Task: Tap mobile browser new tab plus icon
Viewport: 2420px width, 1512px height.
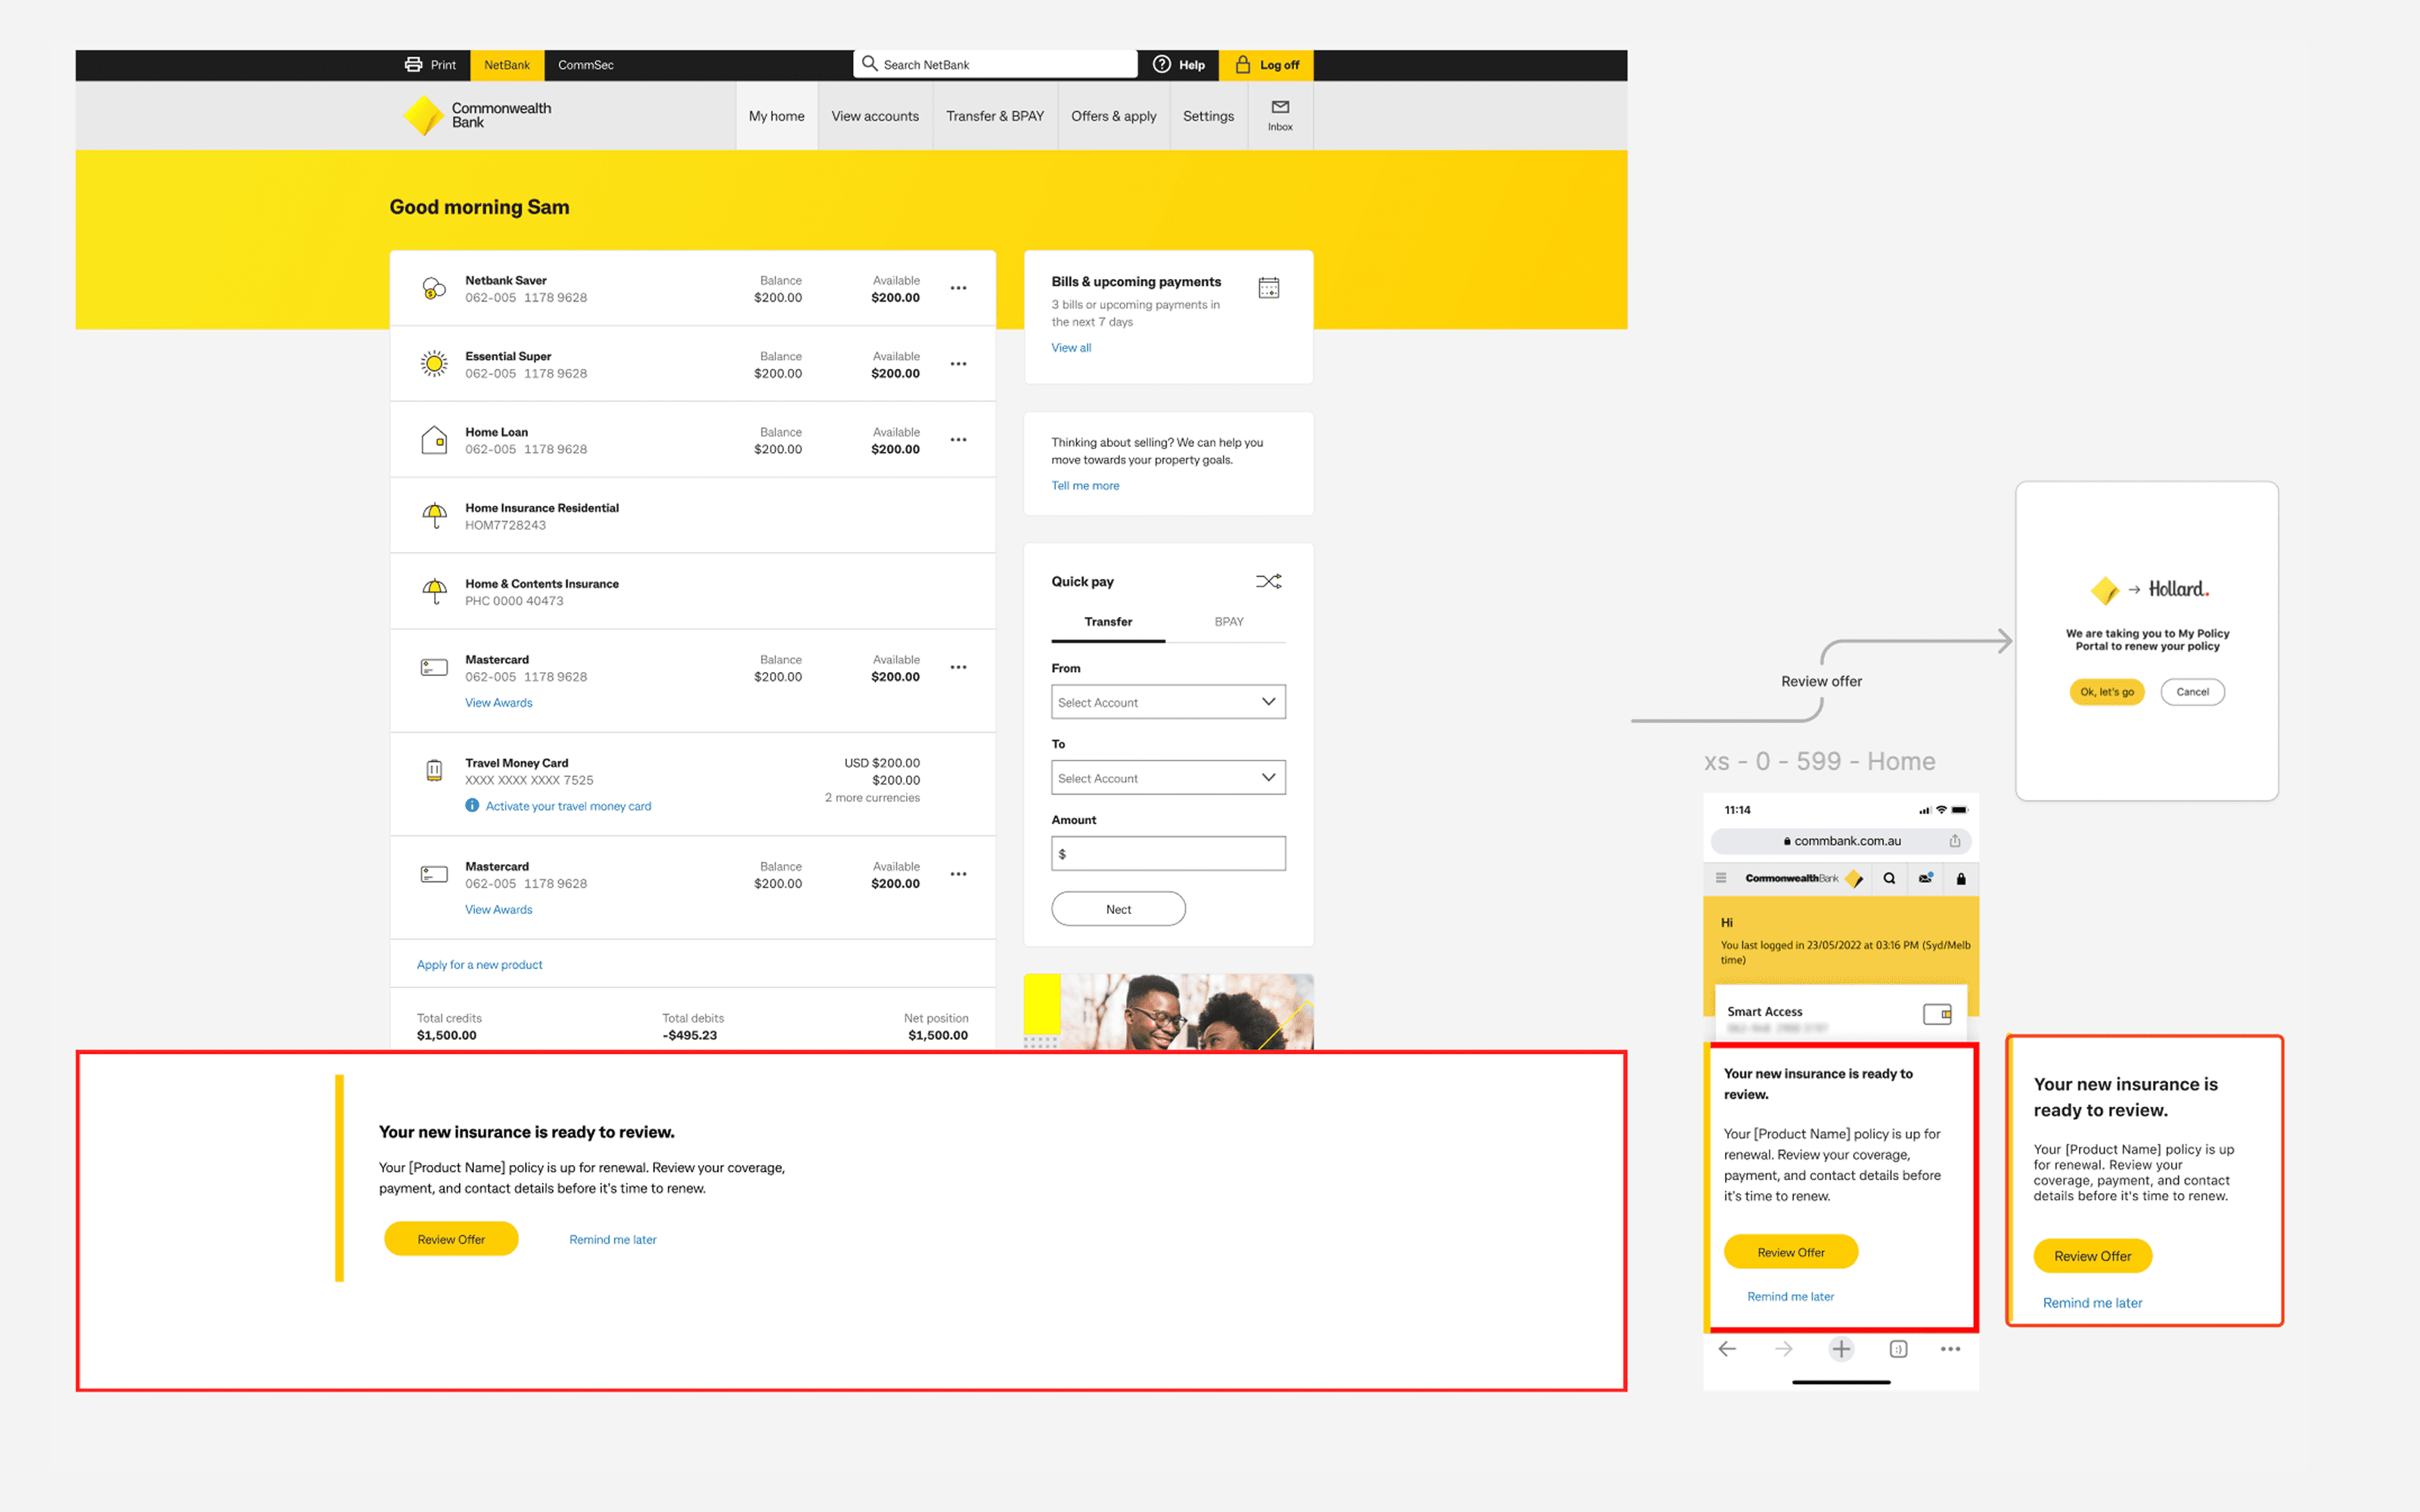Action: 1840,1349
